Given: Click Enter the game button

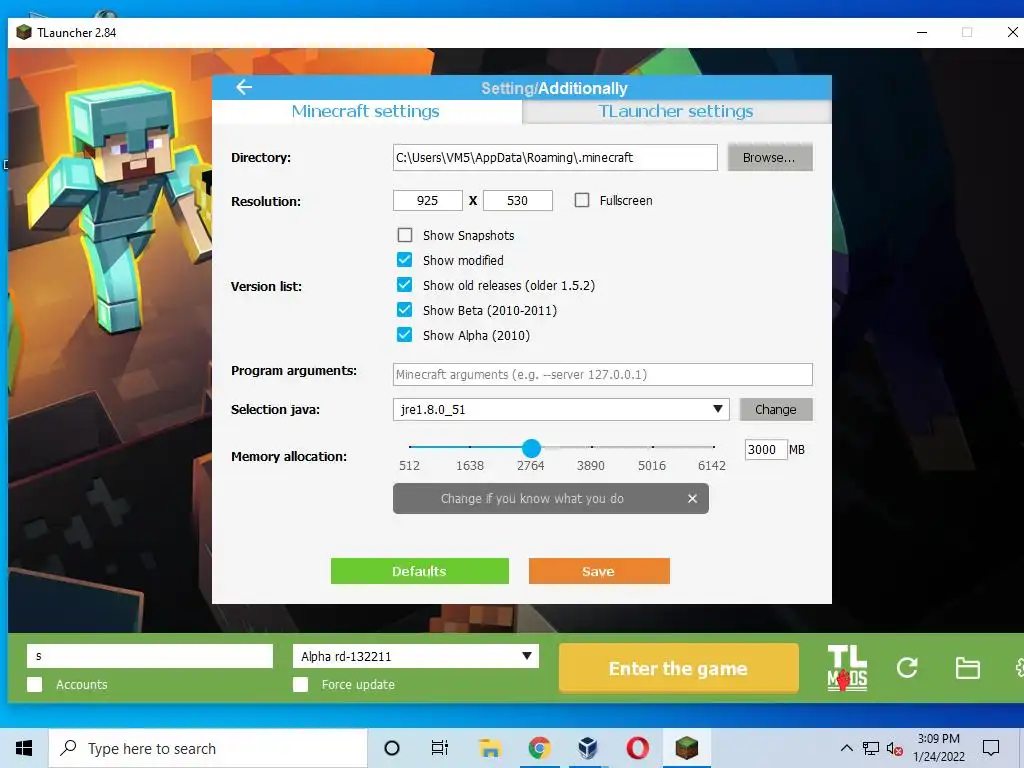Looking at the screenshot, I should pos(679,668).
